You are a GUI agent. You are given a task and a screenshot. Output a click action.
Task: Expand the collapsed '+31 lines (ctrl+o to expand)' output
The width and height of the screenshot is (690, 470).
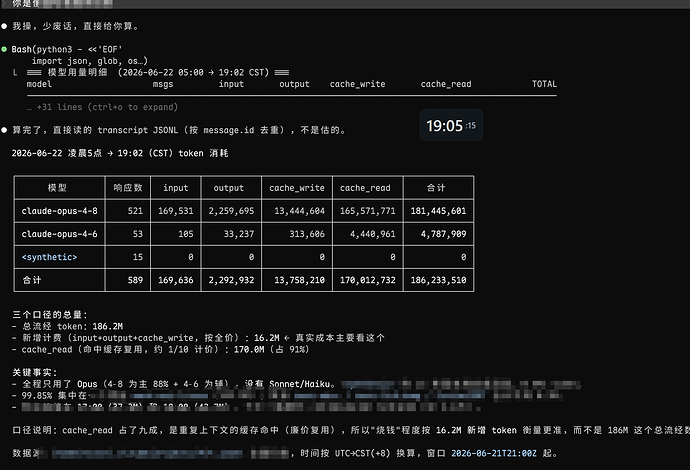point(102,107)
